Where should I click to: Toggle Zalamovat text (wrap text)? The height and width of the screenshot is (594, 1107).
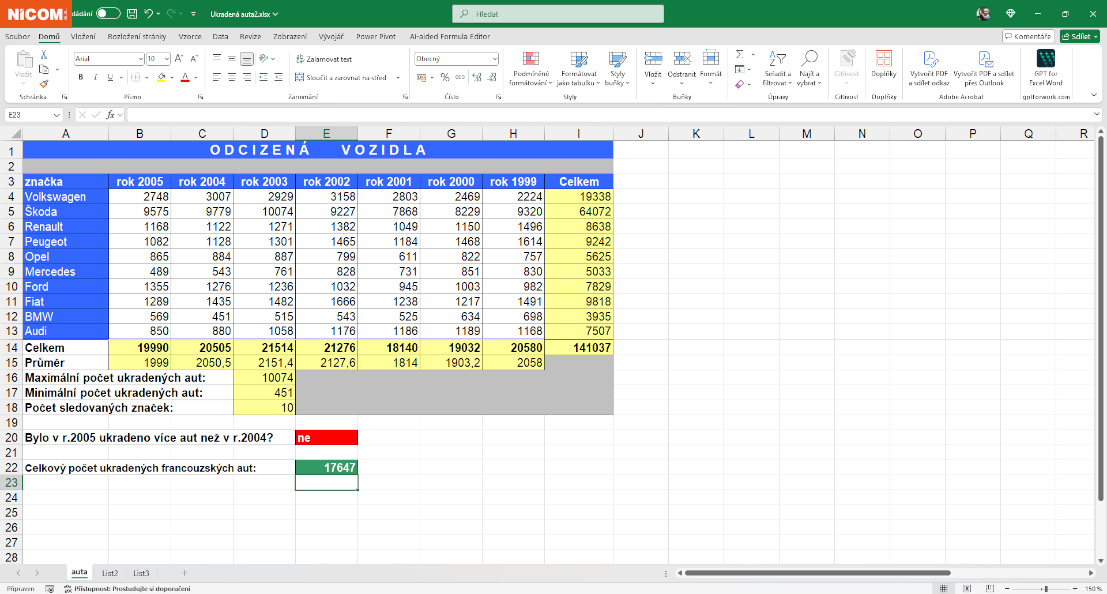coord(323,59)
